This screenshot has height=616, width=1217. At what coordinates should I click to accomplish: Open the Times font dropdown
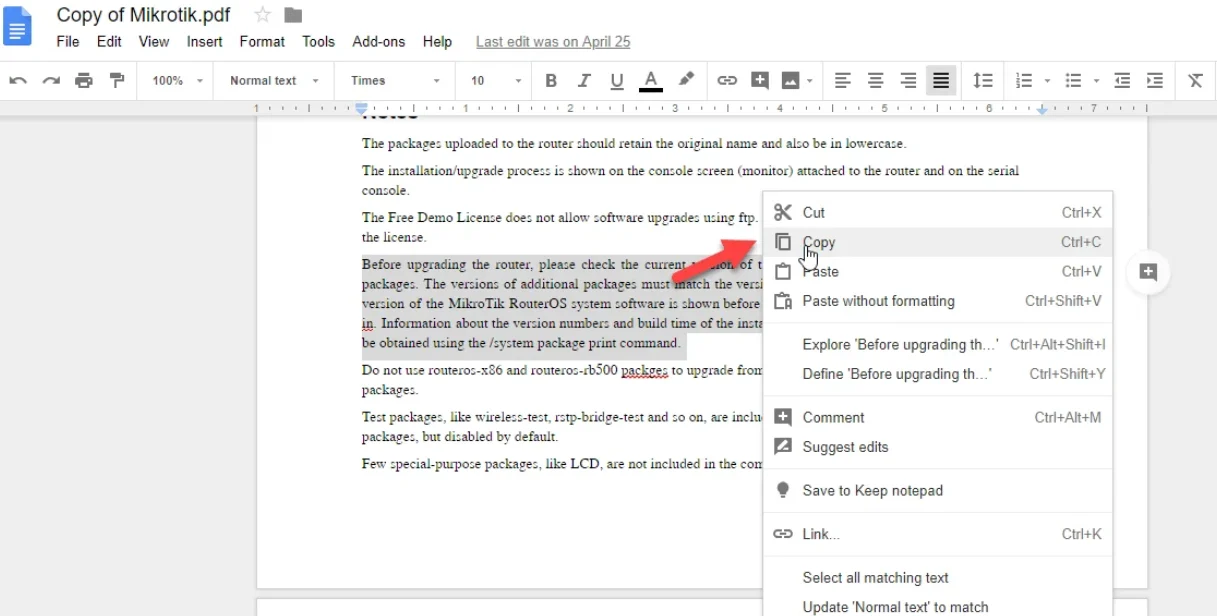(x=394, y=81)
